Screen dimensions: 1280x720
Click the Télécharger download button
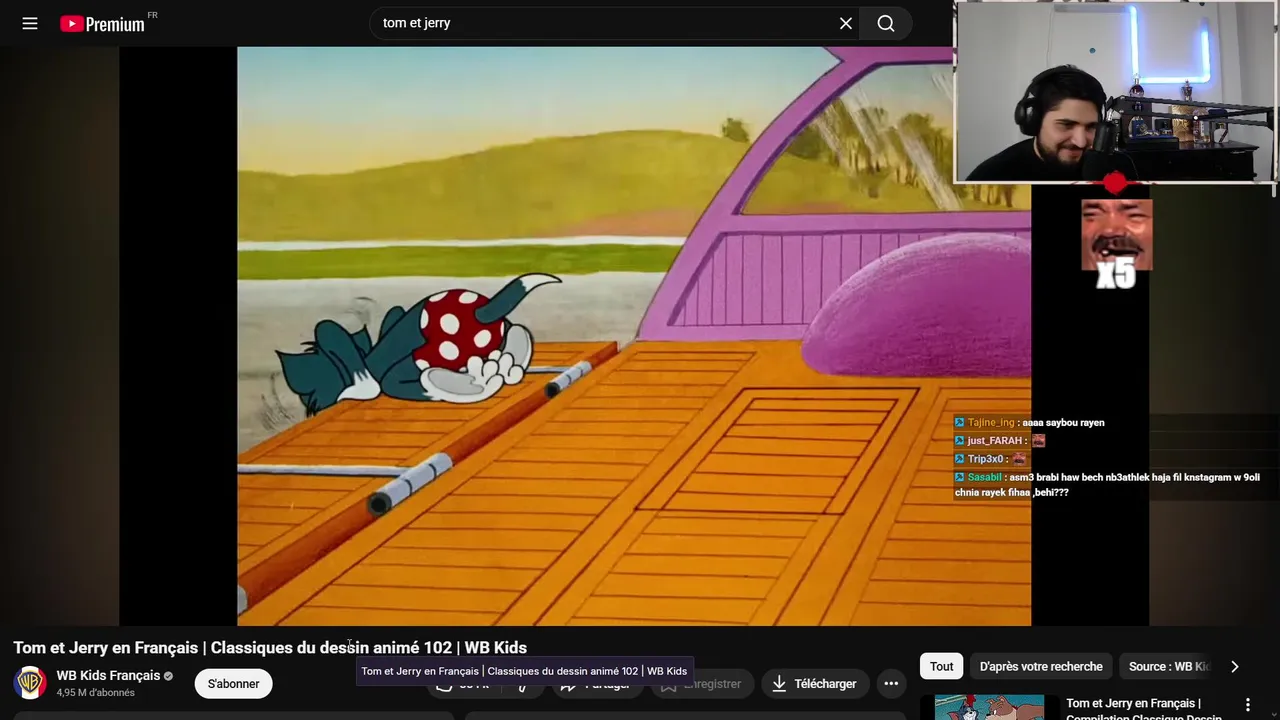coord(814,684)
